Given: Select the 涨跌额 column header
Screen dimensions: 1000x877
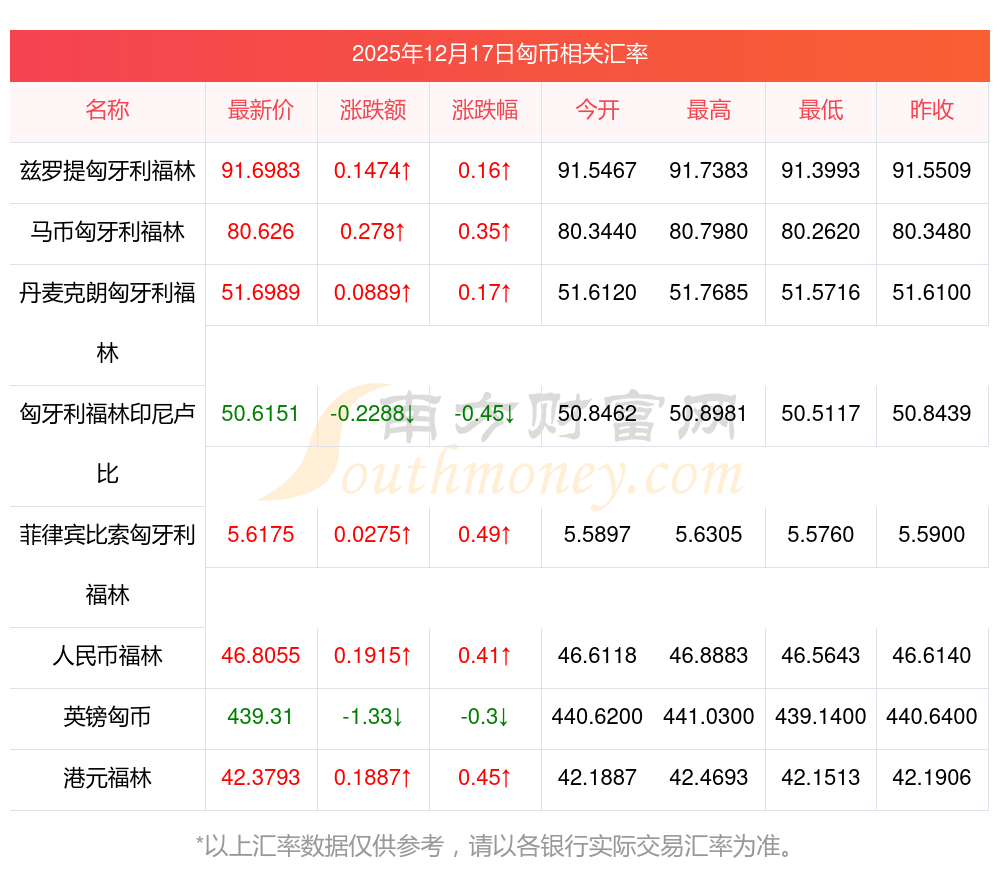Looking at the screenshot, I should tap(373, 110).
